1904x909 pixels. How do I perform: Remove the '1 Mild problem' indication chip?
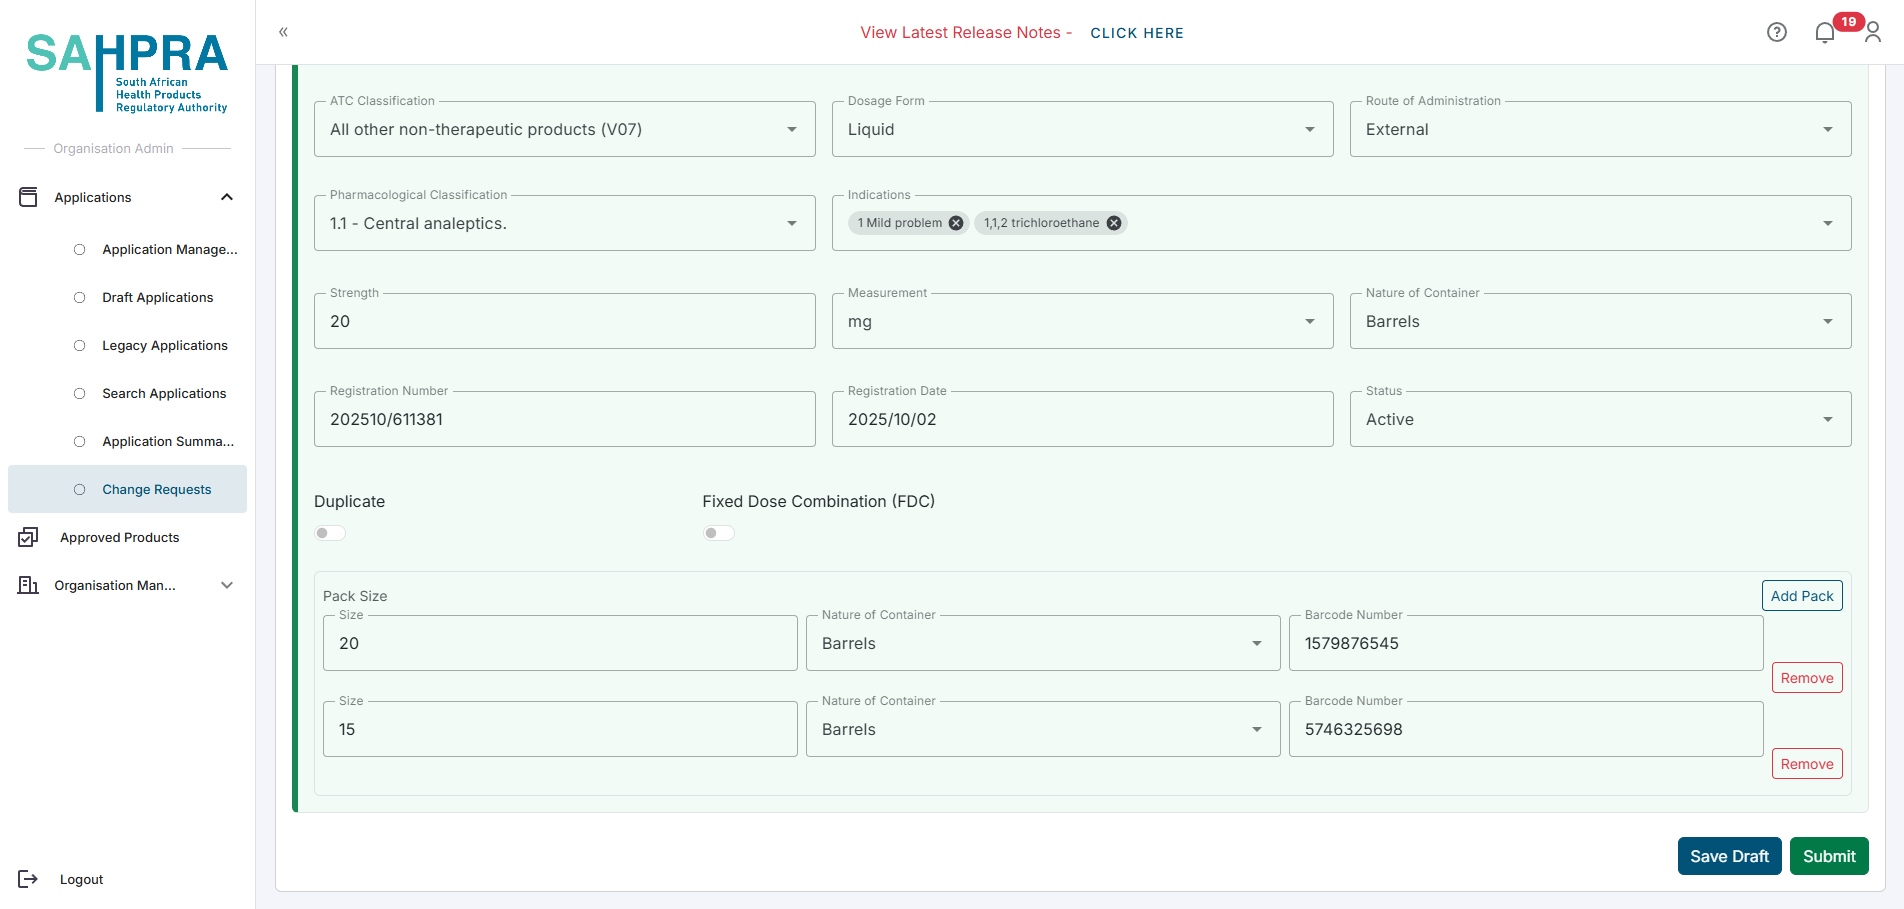point(956,223)
